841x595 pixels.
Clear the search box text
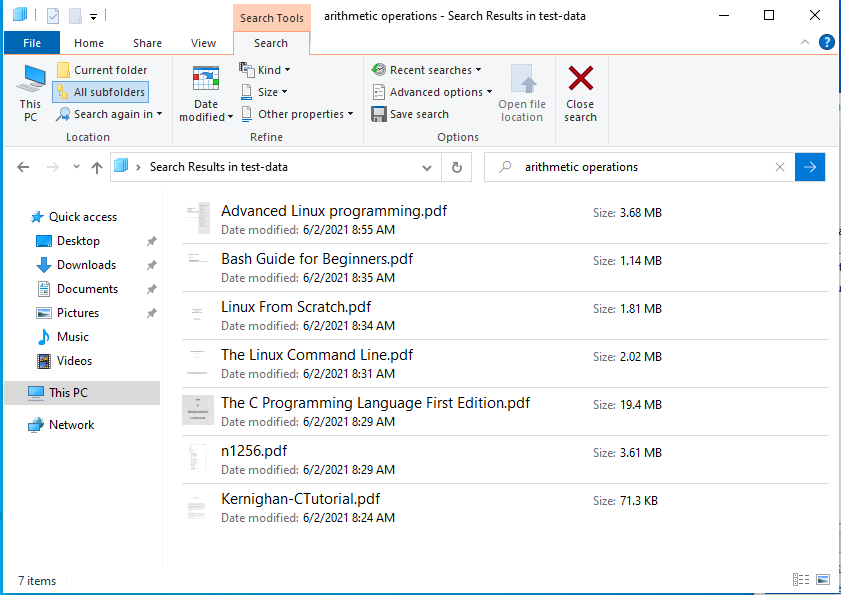[x=780, y=167]
